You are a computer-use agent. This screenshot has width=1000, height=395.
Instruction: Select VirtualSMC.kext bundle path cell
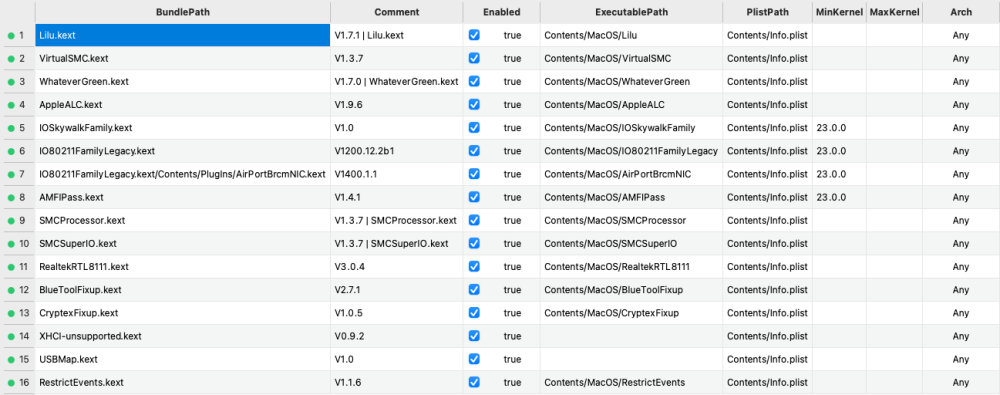[x=182, y=58]
